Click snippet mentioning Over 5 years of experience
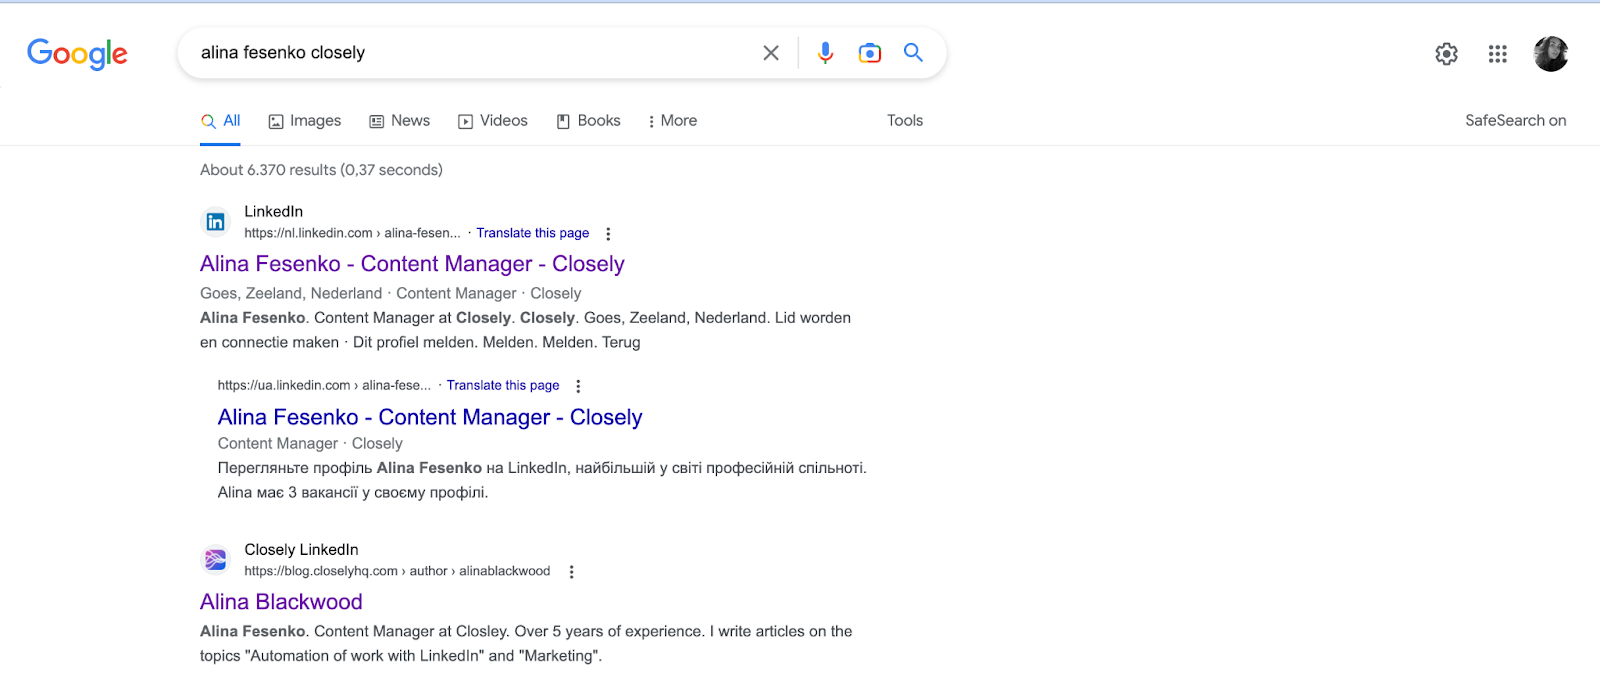Screen dimensions: 1600x695 click(x=526, y=644)
